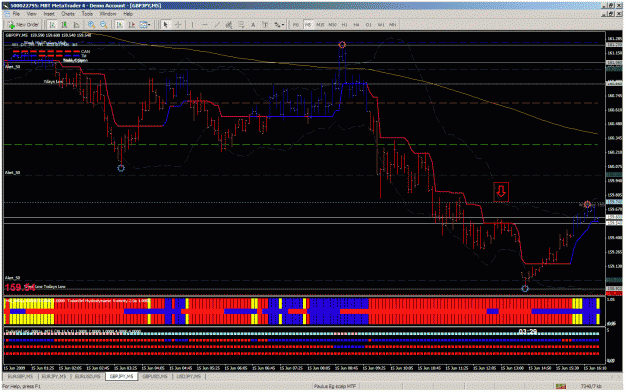The image size is (625, 392).
Task: Select the crosshair tool
Action: tap(178, 25)
